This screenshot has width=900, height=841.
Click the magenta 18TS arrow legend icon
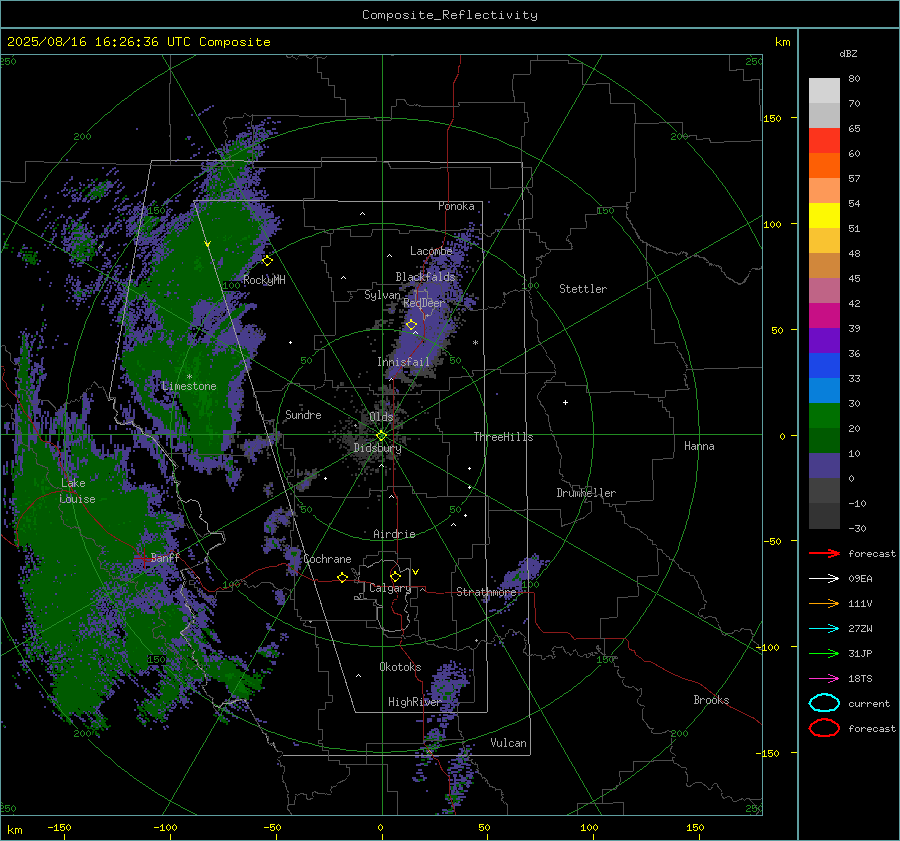pos(824,678)
